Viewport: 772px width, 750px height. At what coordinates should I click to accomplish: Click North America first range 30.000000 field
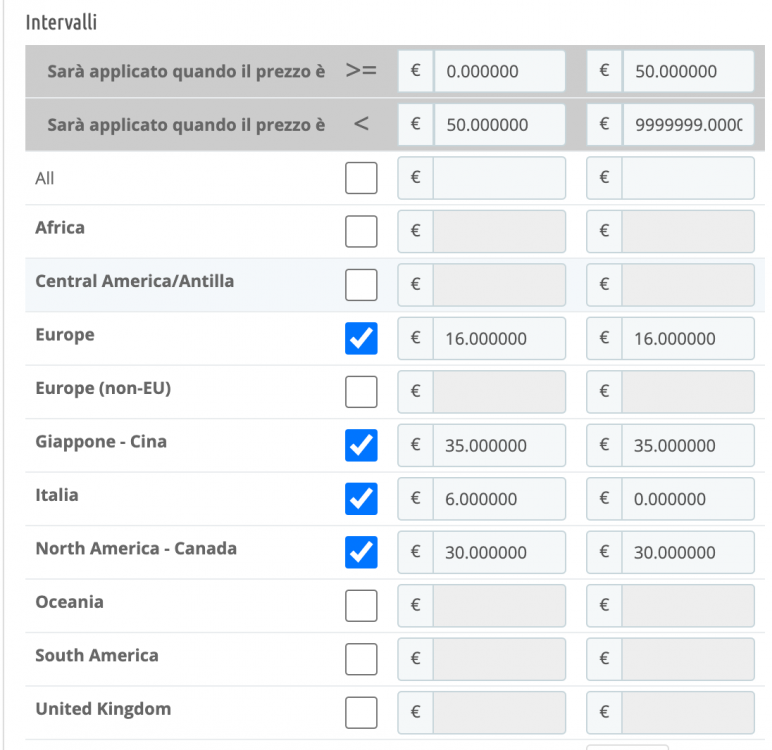point(498,552)
